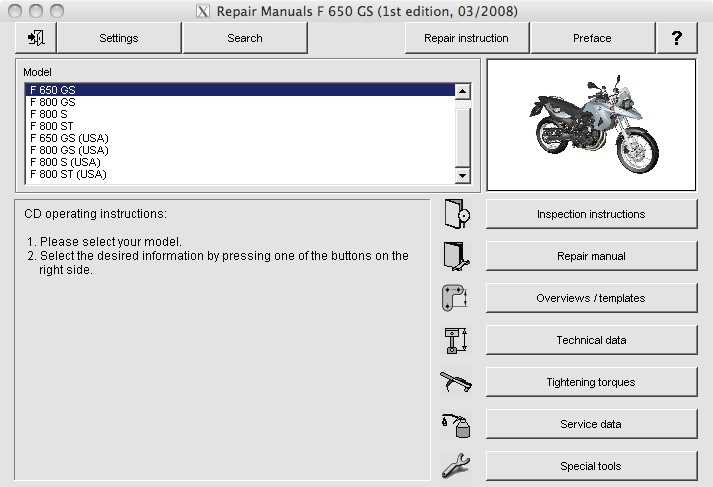Open Service data
The height and width of the screenshot is (487, 713).
591,424
